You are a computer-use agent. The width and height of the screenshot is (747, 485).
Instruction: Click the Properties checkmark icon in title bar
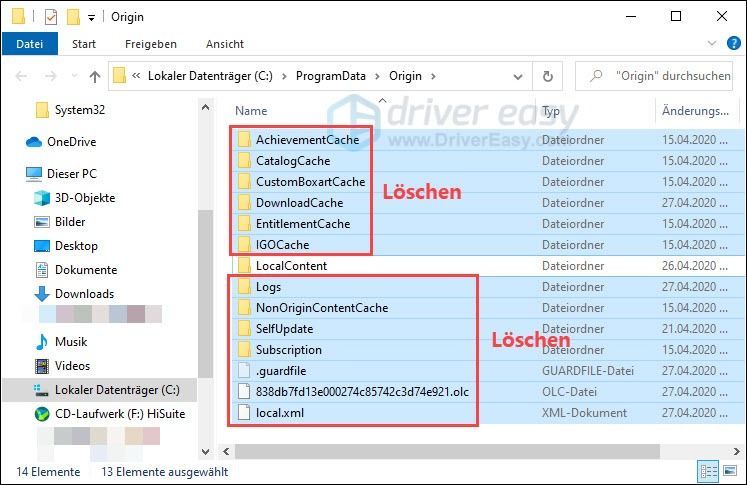(x=51, y=17)
